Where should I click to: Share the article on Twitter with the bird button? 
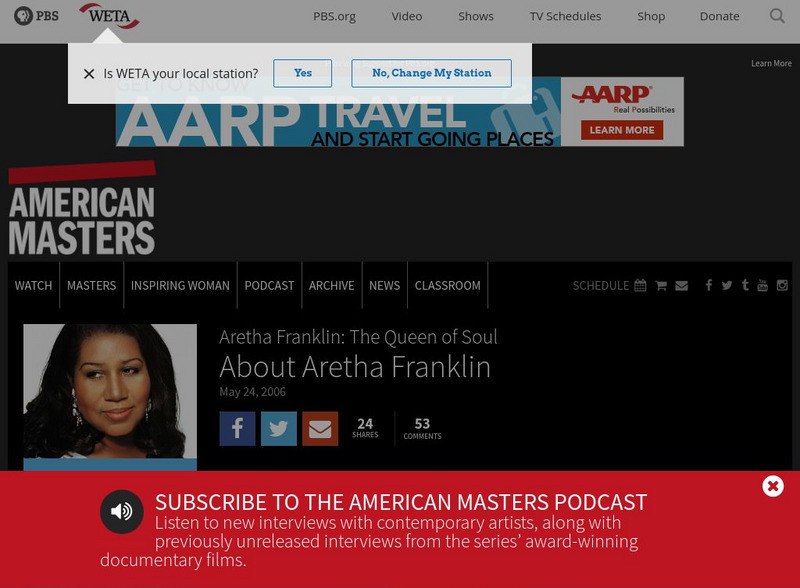(279, 429)
